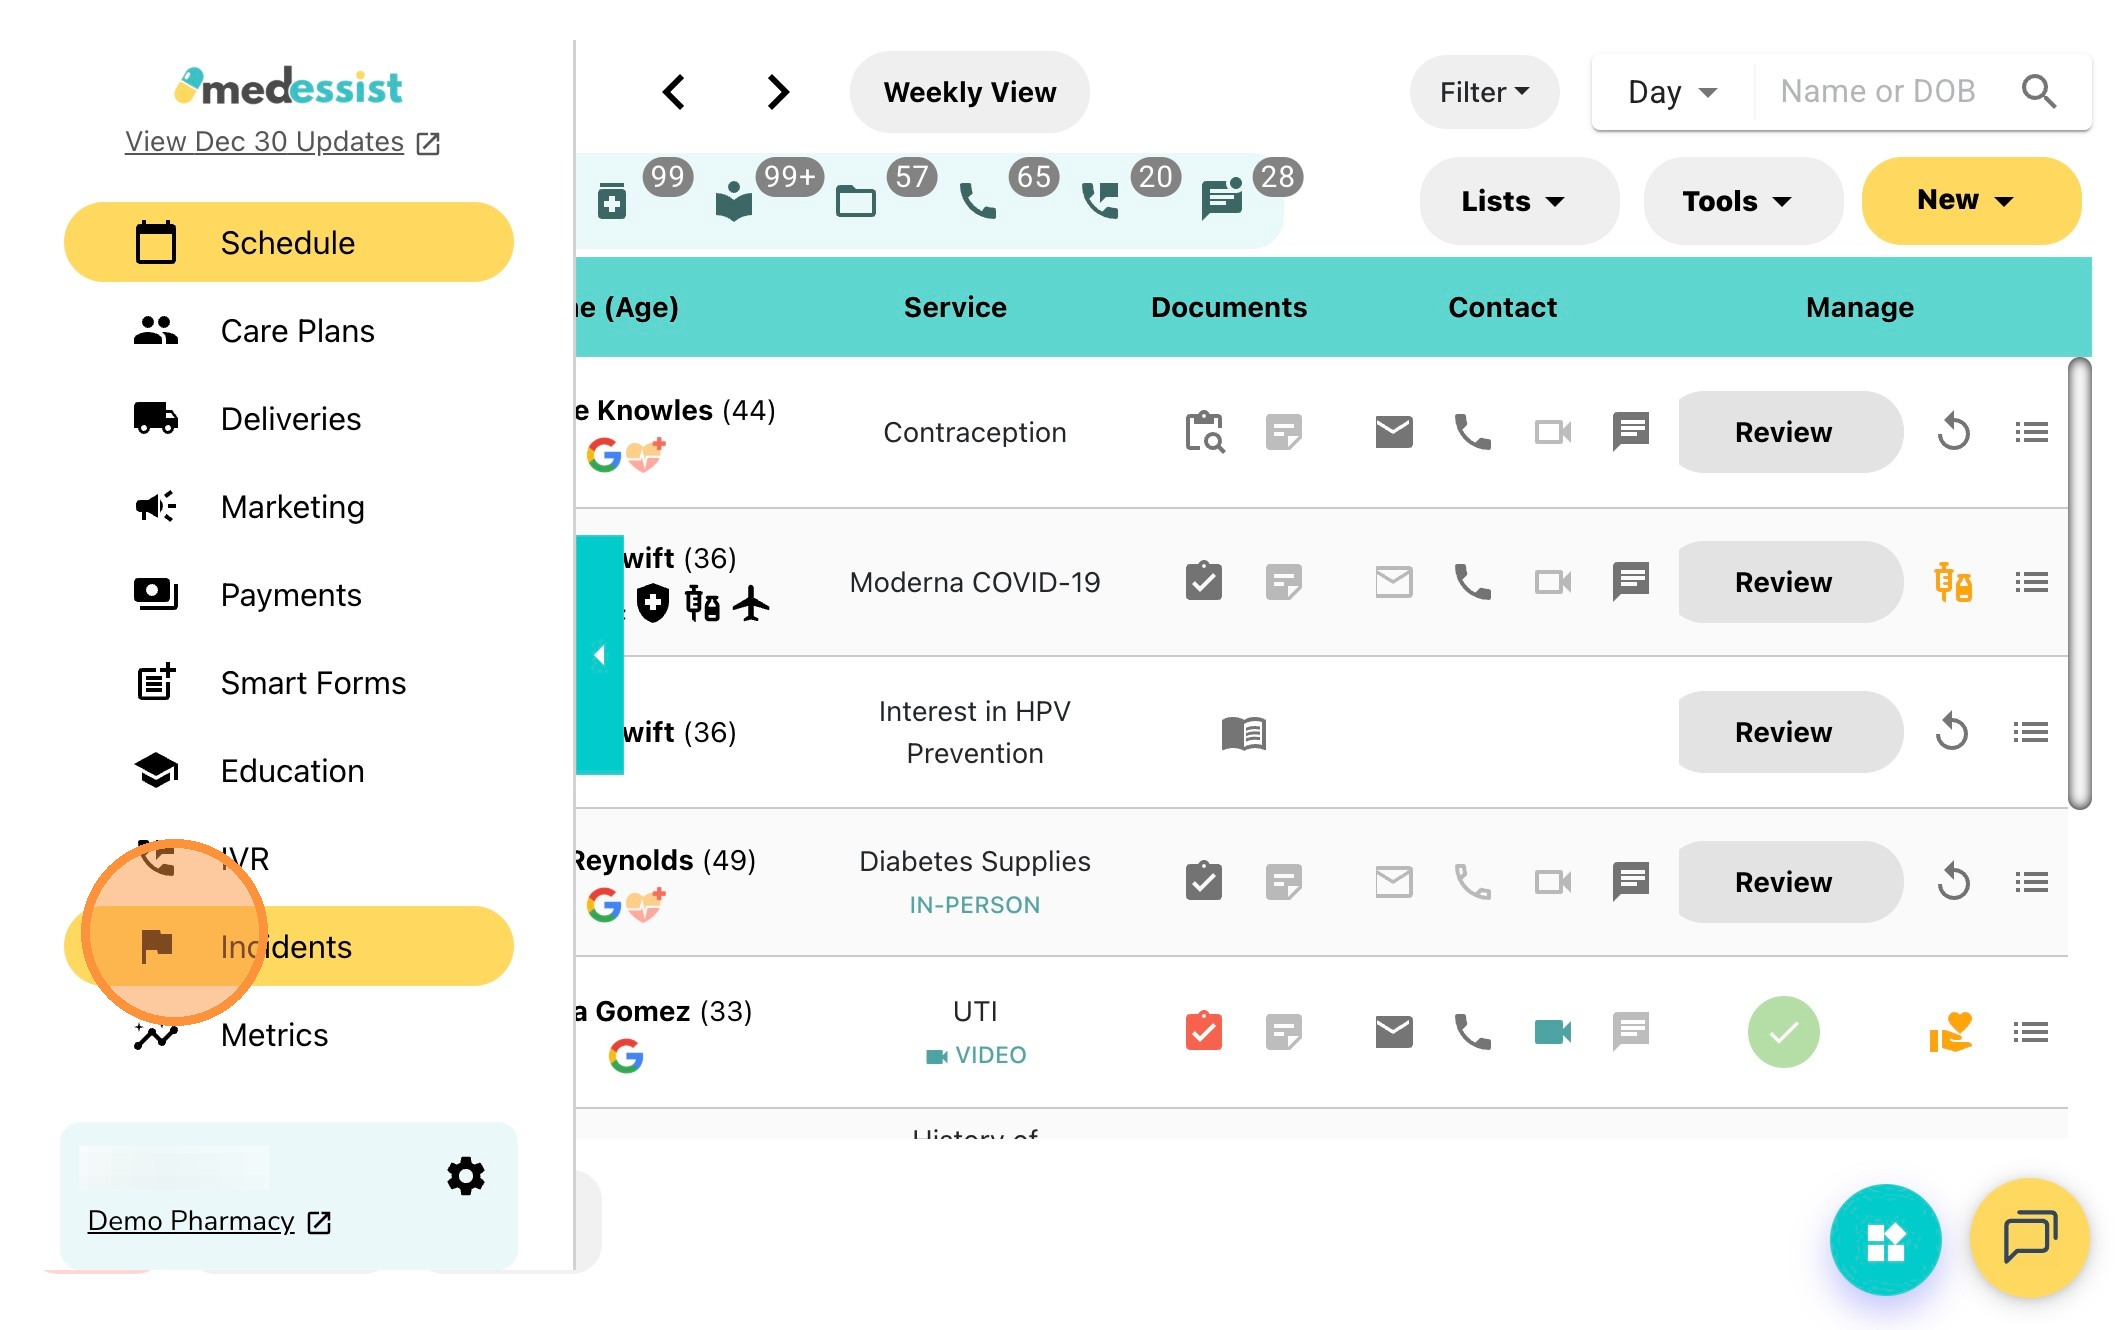Toggle the green checkmark status for Gomez

tap(1783, 1032)
